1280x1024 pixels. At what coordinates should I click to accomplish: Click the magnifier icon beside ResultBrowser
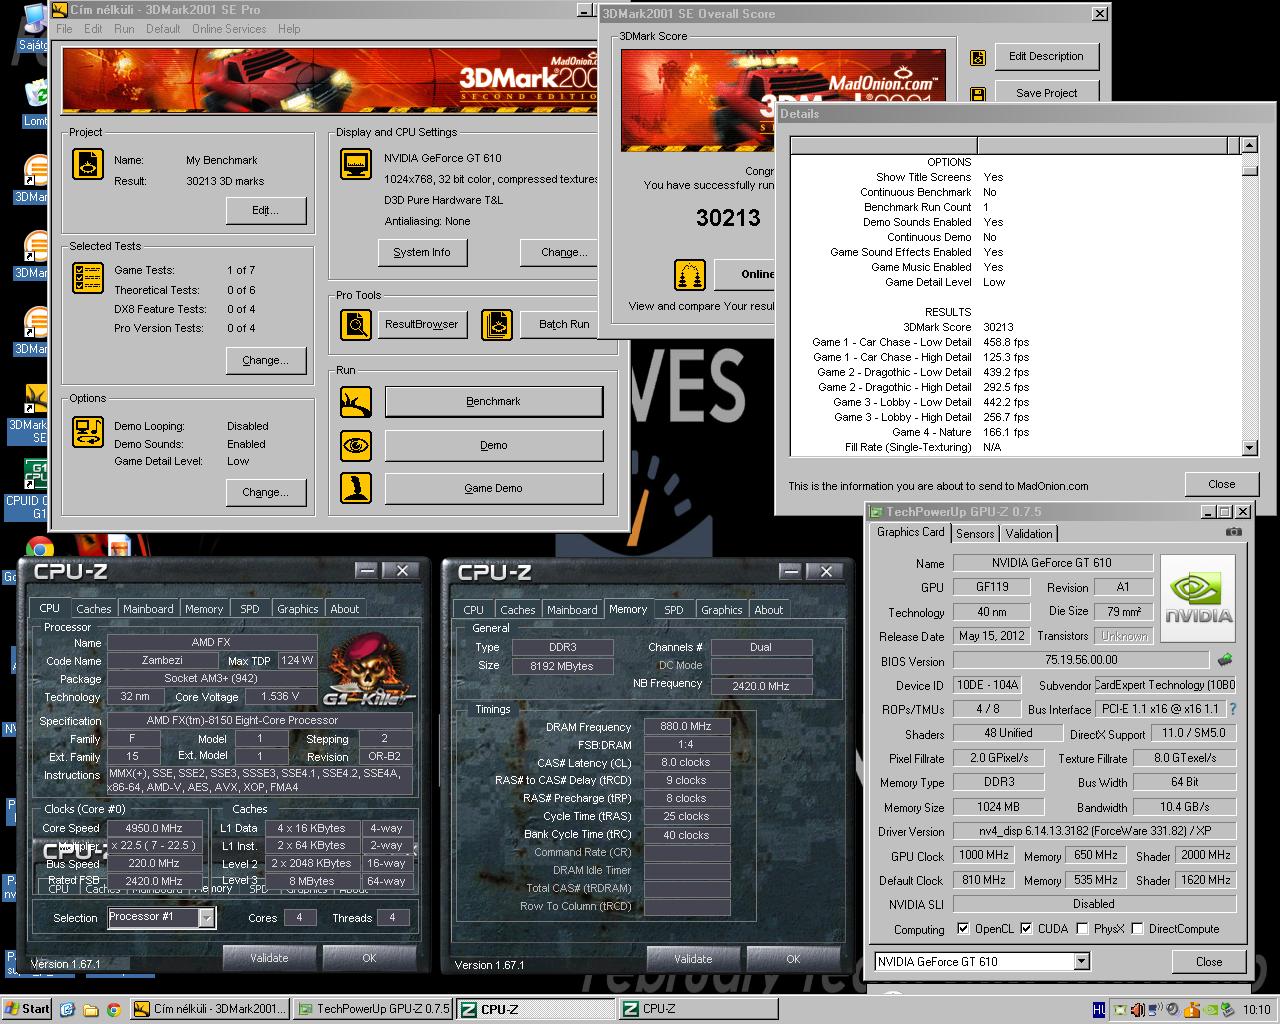point(356,324)
